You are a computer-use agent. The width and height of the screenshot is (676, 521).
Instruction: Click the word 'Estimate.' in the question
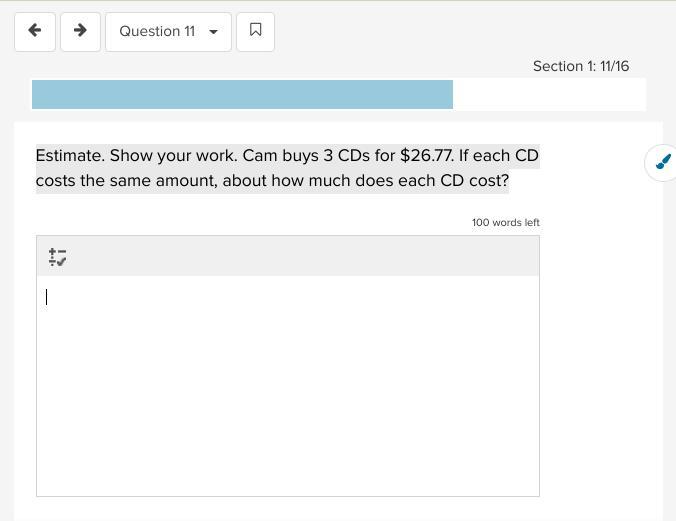tap(70, 156)
